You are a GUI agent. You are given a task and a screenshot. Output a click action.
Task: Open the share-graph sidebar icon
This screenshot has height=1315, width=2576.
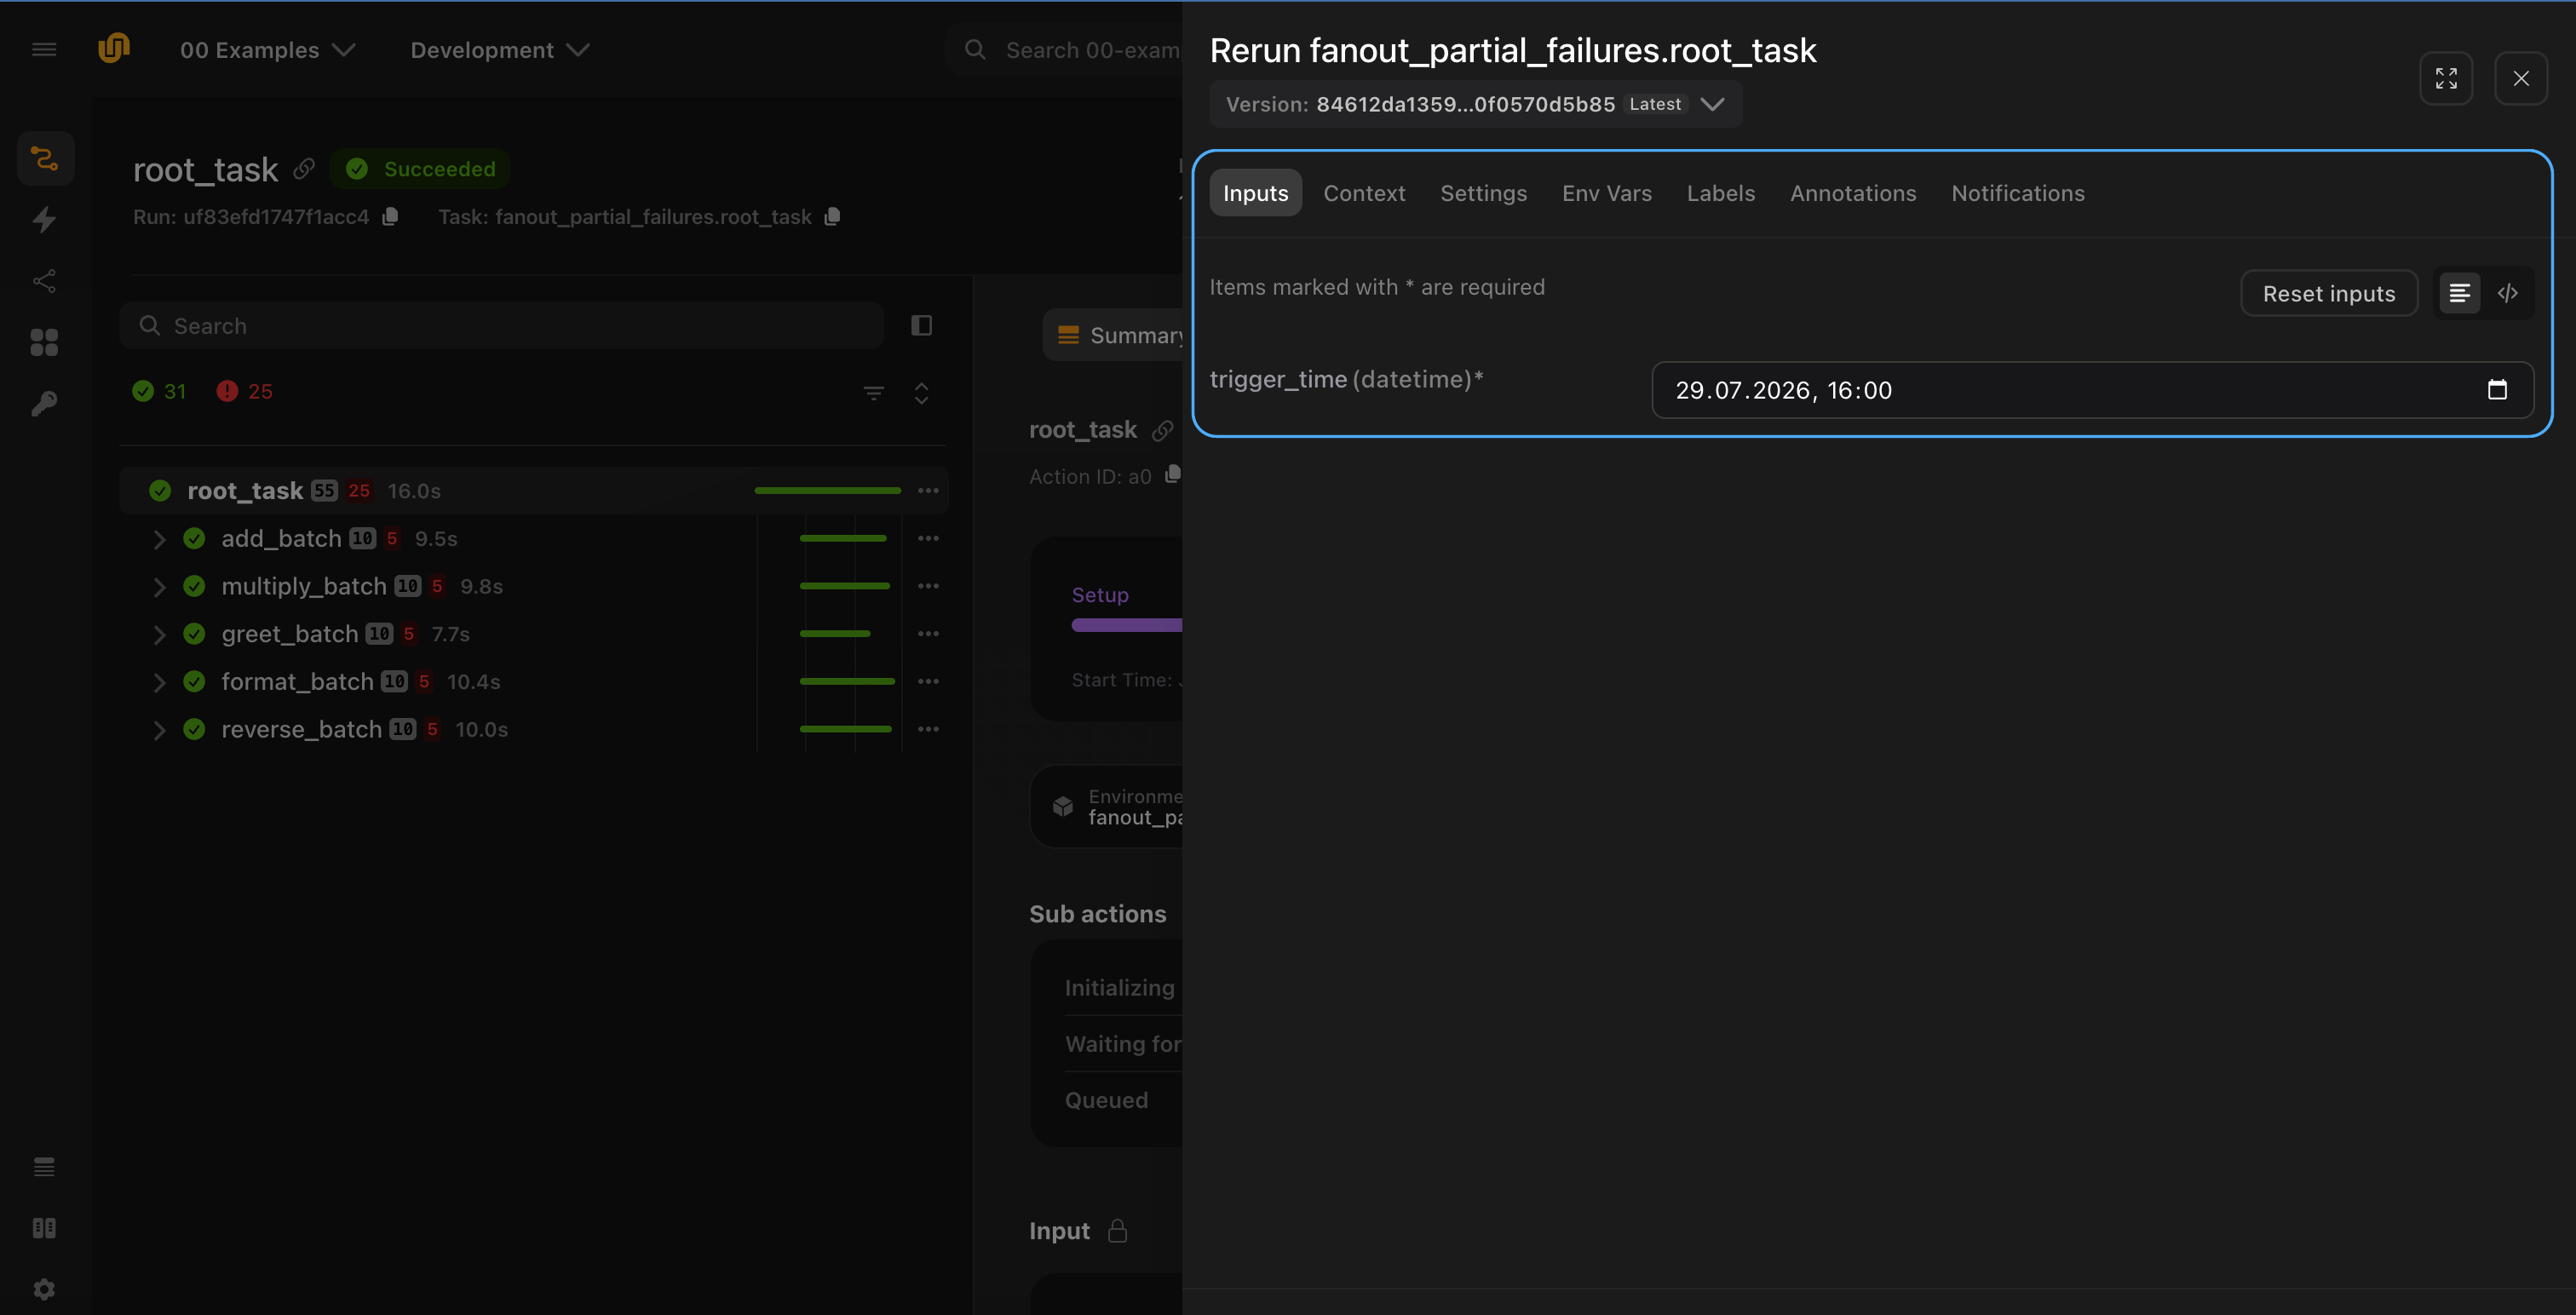tap(45, 281)
